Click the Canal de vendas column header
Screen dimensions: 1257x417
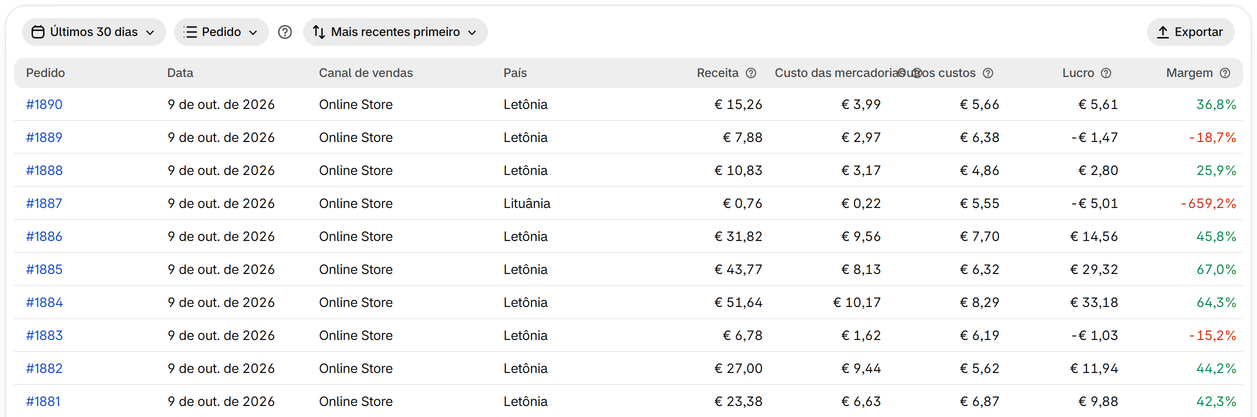[366, 73]
